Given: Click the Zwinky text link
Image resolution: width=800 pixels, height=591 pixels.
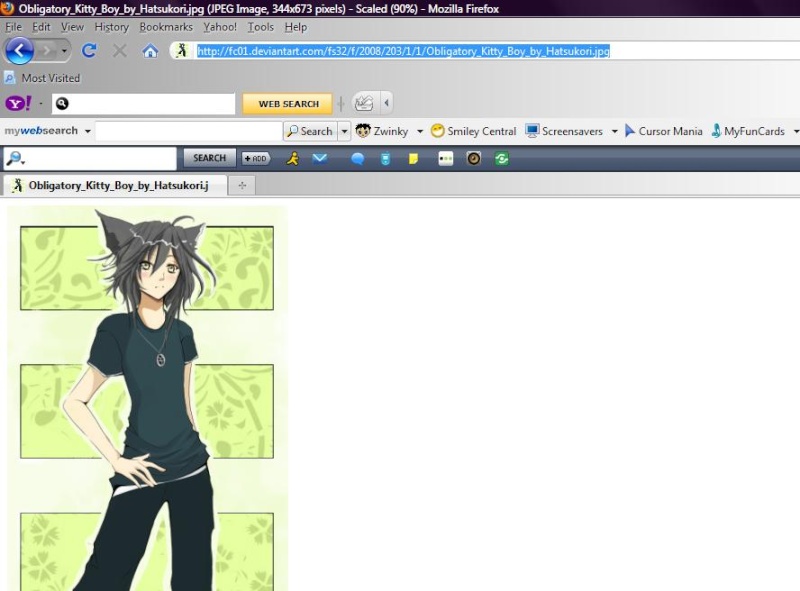Looking at the screenshot, I should coord(391,131).
